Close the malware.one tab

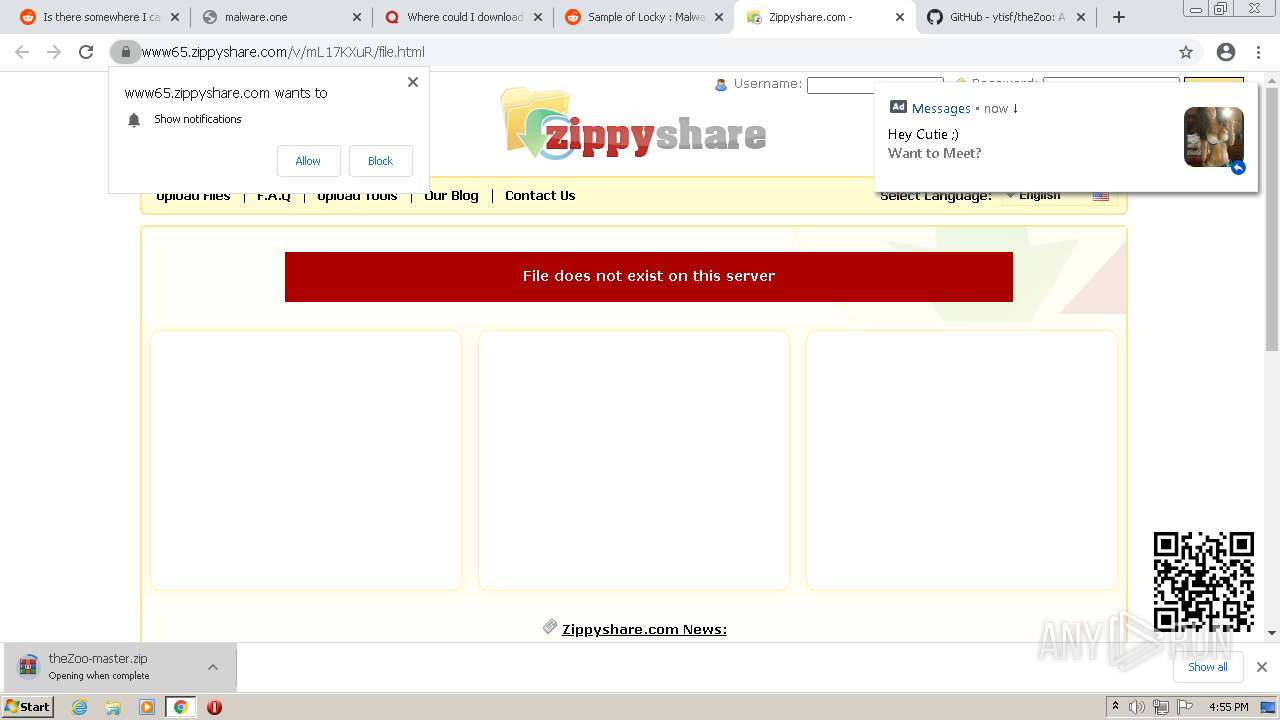point(357,17)
